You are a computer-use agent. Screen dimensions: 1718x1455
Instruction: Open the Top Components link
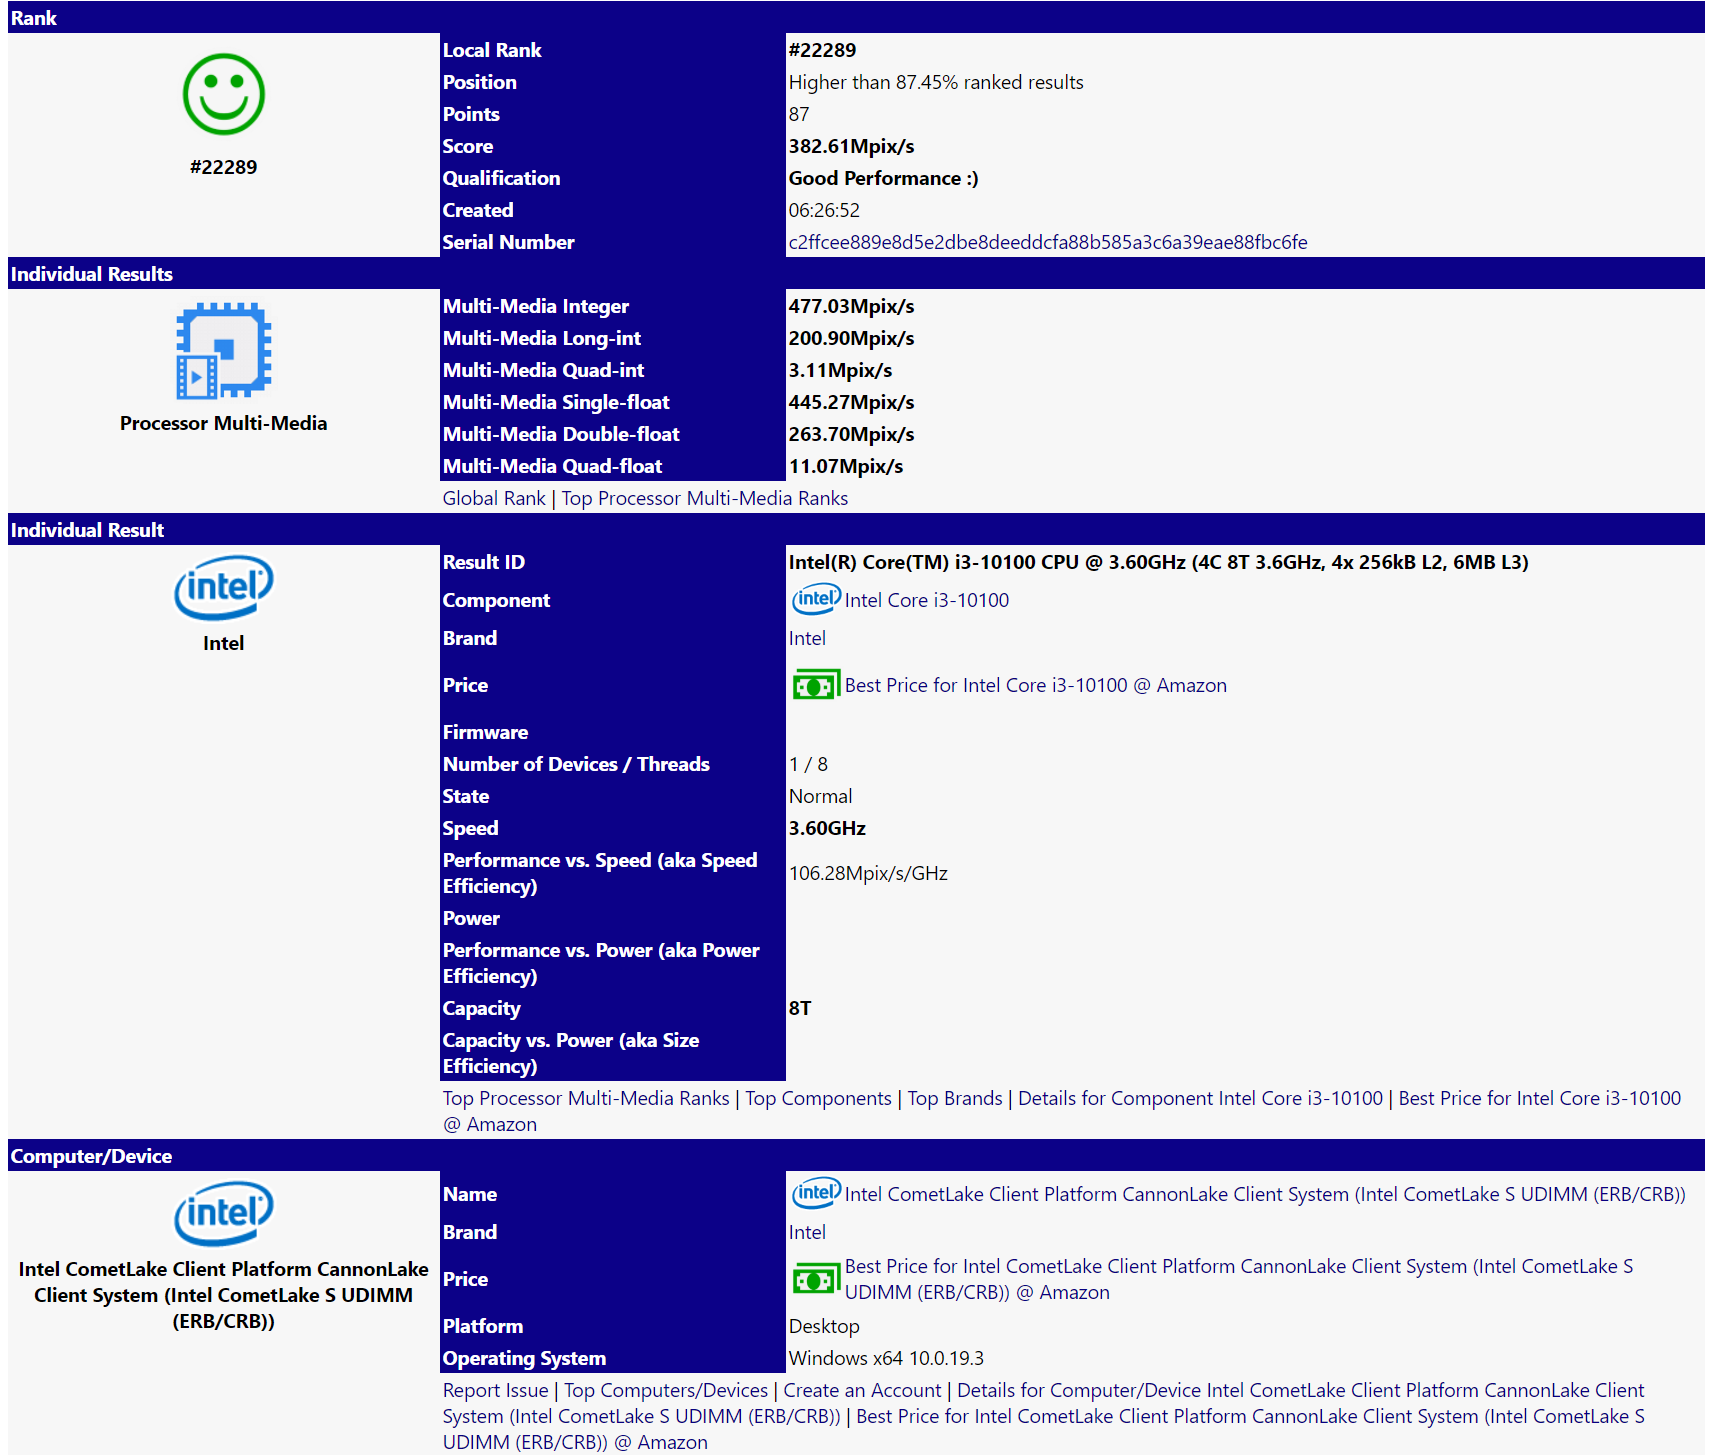click(x=818, y=1098)
